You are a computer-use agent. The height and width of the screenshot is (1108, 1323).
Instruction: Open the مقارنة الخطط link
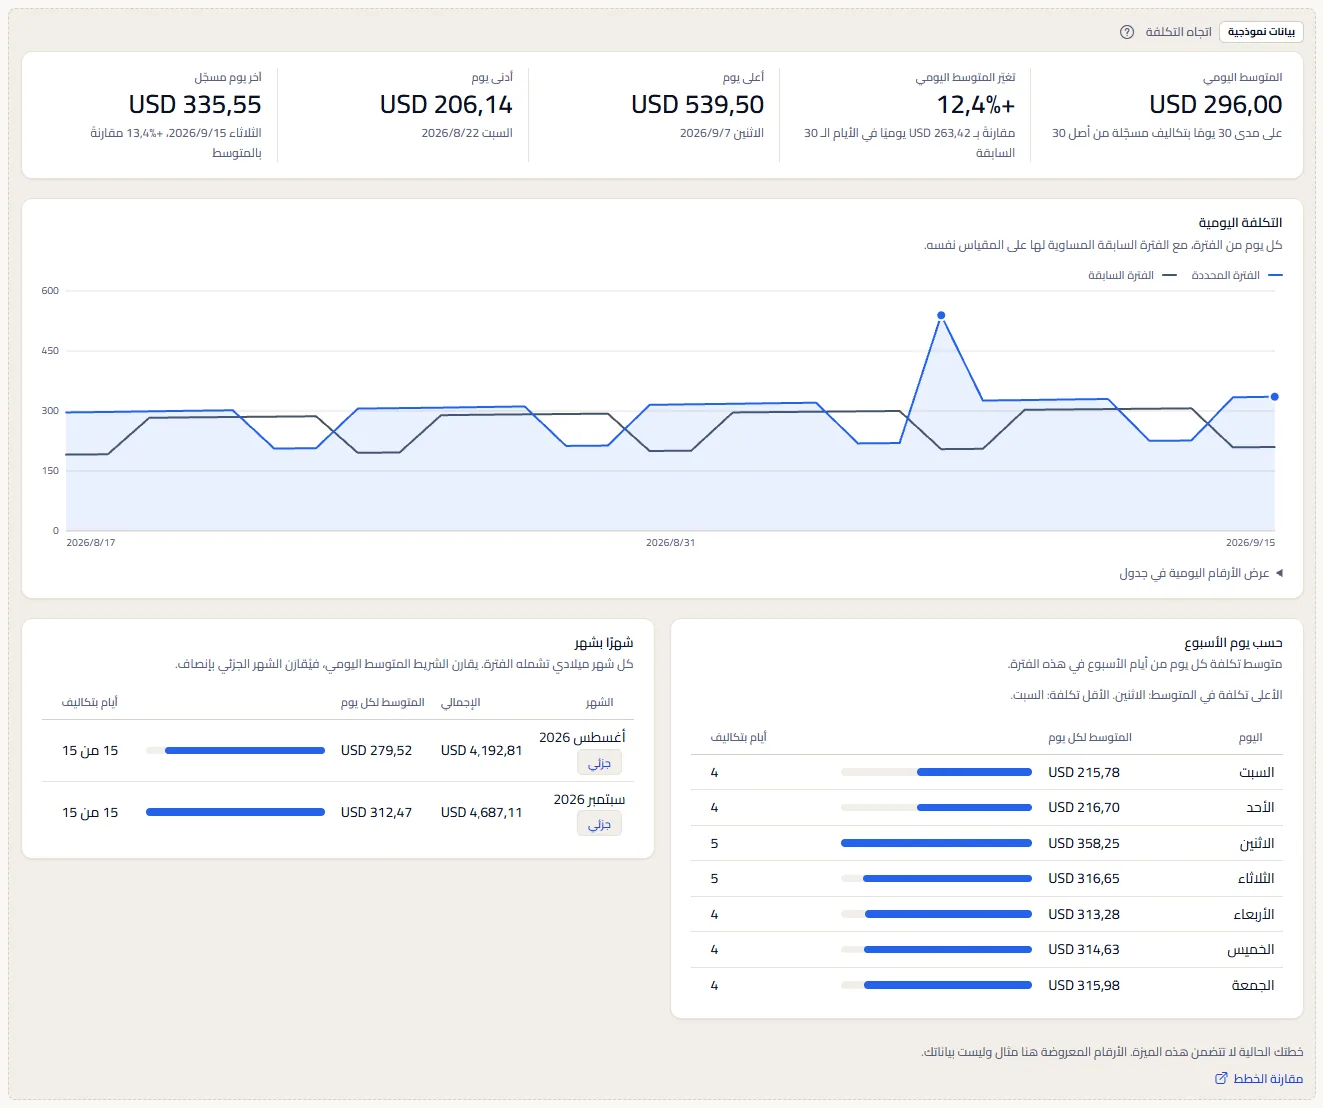[x=1259, y=1078]
